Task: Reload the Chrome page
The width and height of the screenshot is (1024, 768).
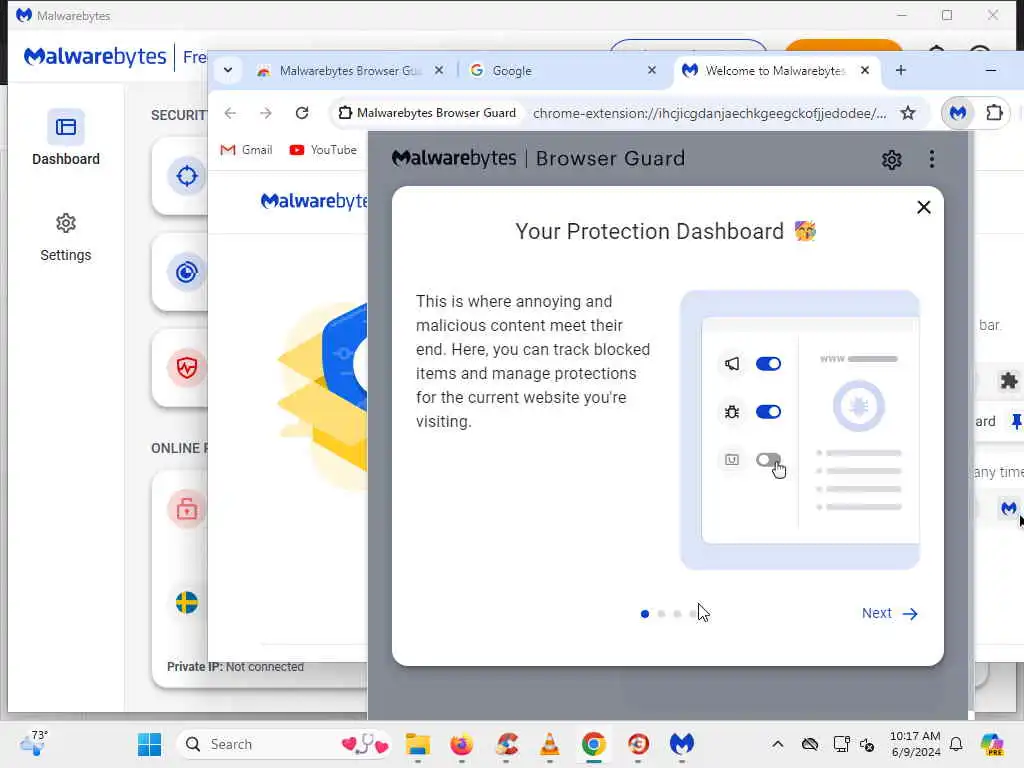Action: pyautogui.click(x=302, y=113)
